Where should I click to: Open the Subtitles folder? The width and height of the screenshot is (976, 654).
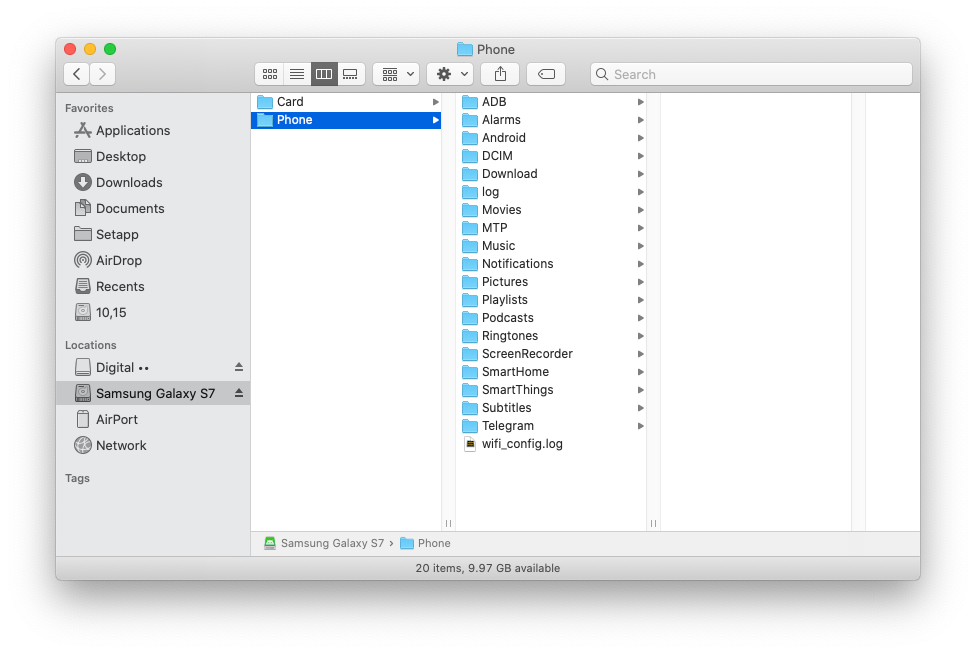pos(551,408)
